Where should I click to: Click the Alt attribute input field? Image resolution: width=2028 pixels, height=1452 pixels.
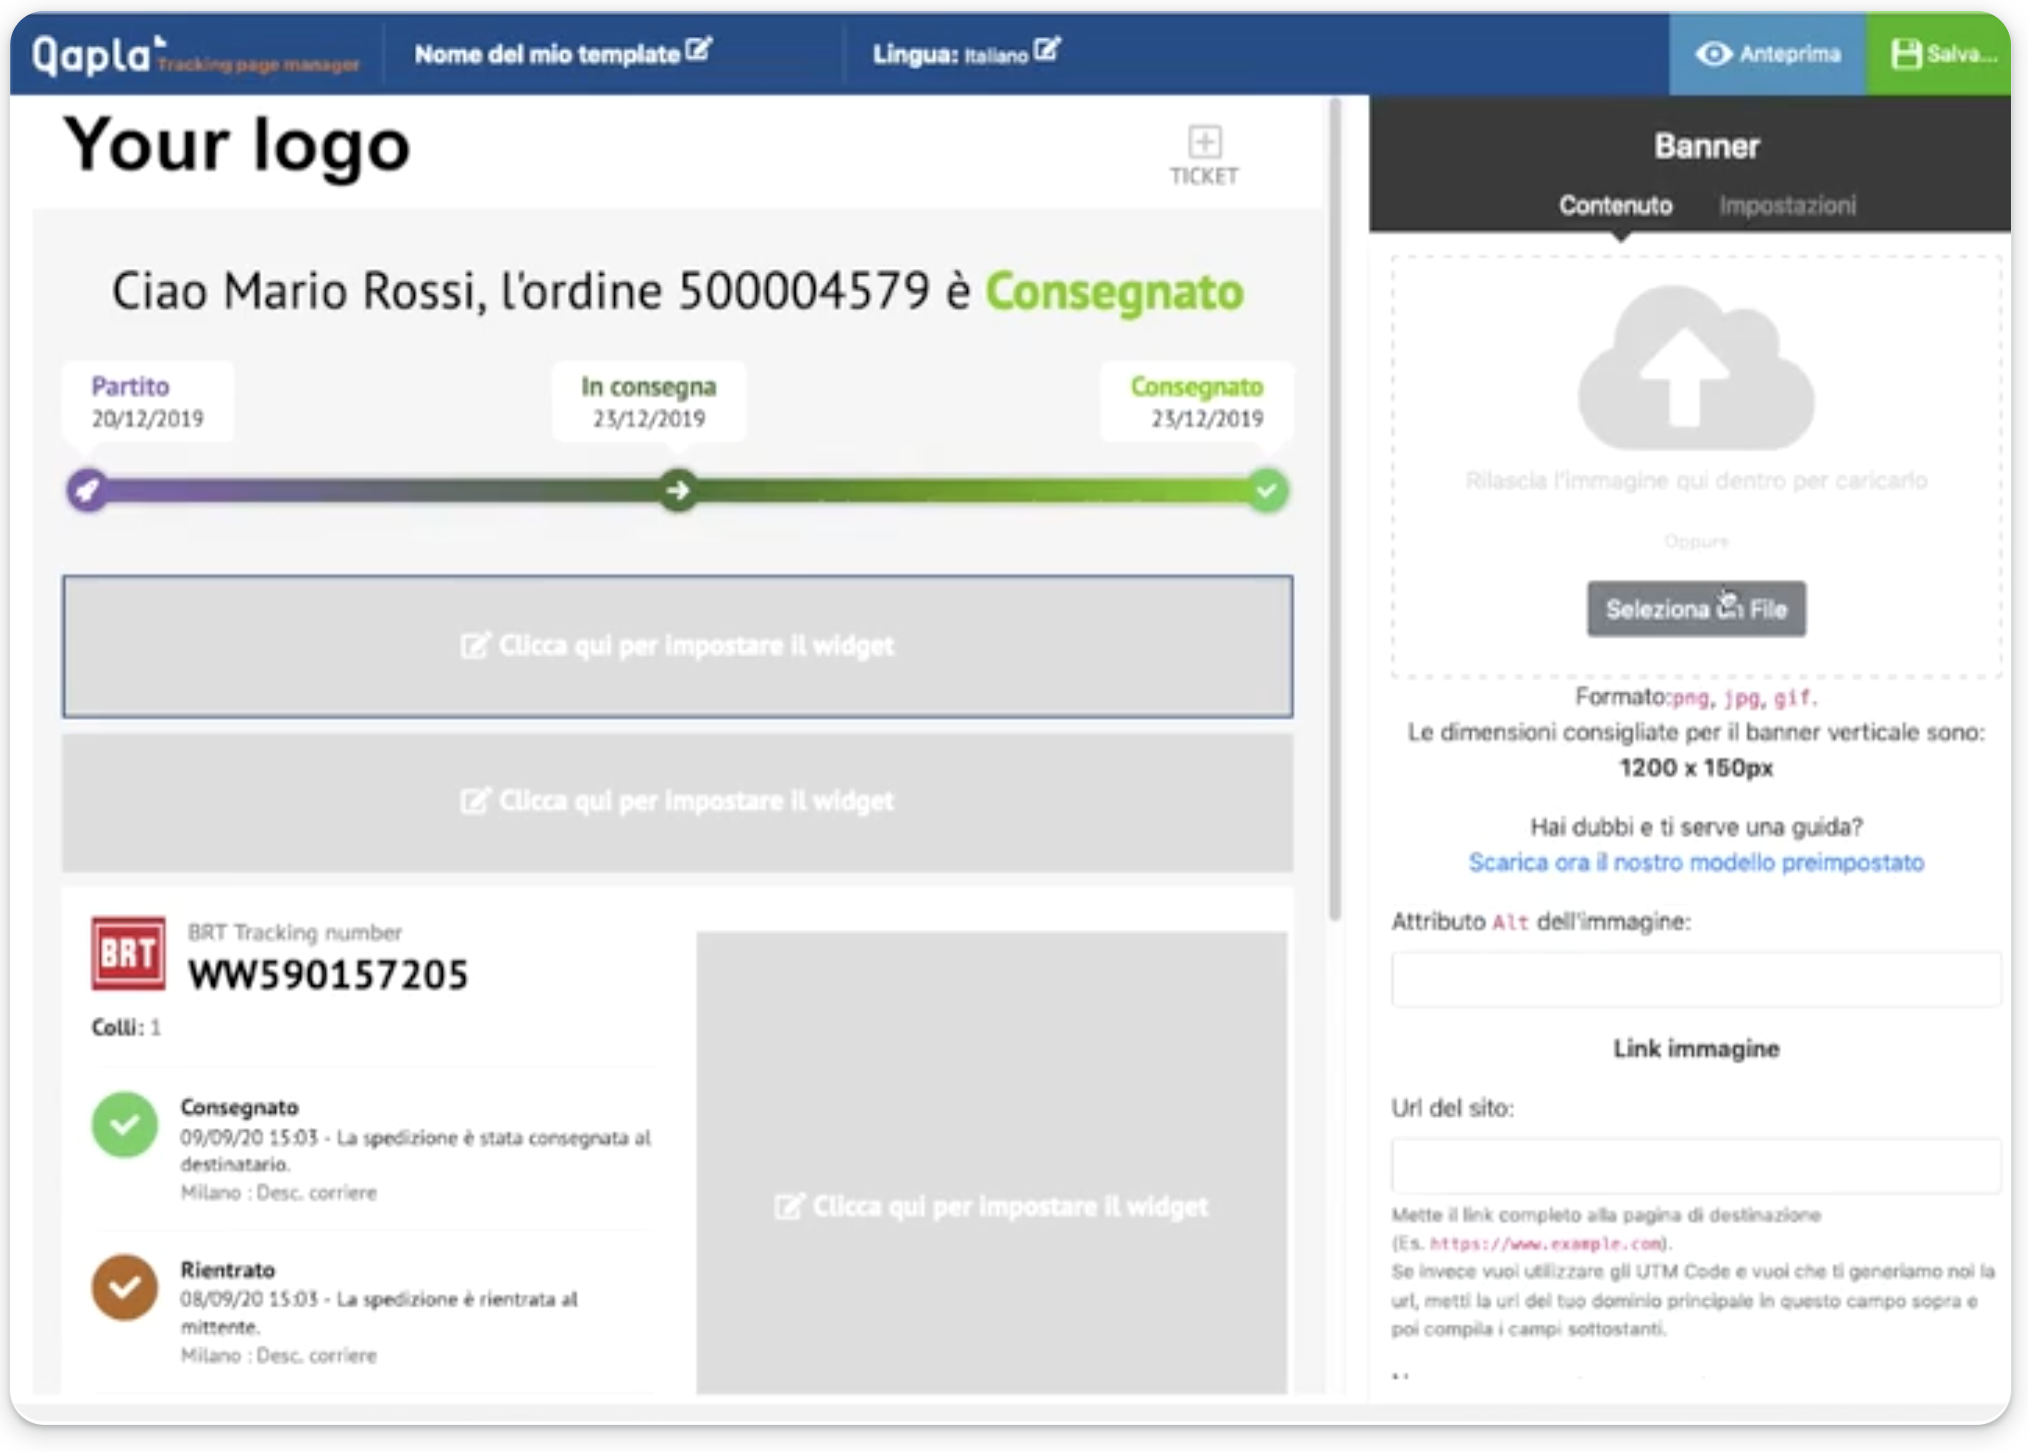pyautogui.click(x=1695, y=978)
